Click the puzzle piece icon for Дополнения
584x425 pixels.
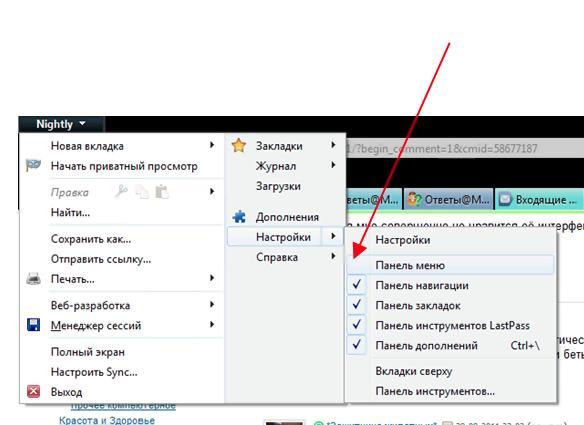pos(239,216)
